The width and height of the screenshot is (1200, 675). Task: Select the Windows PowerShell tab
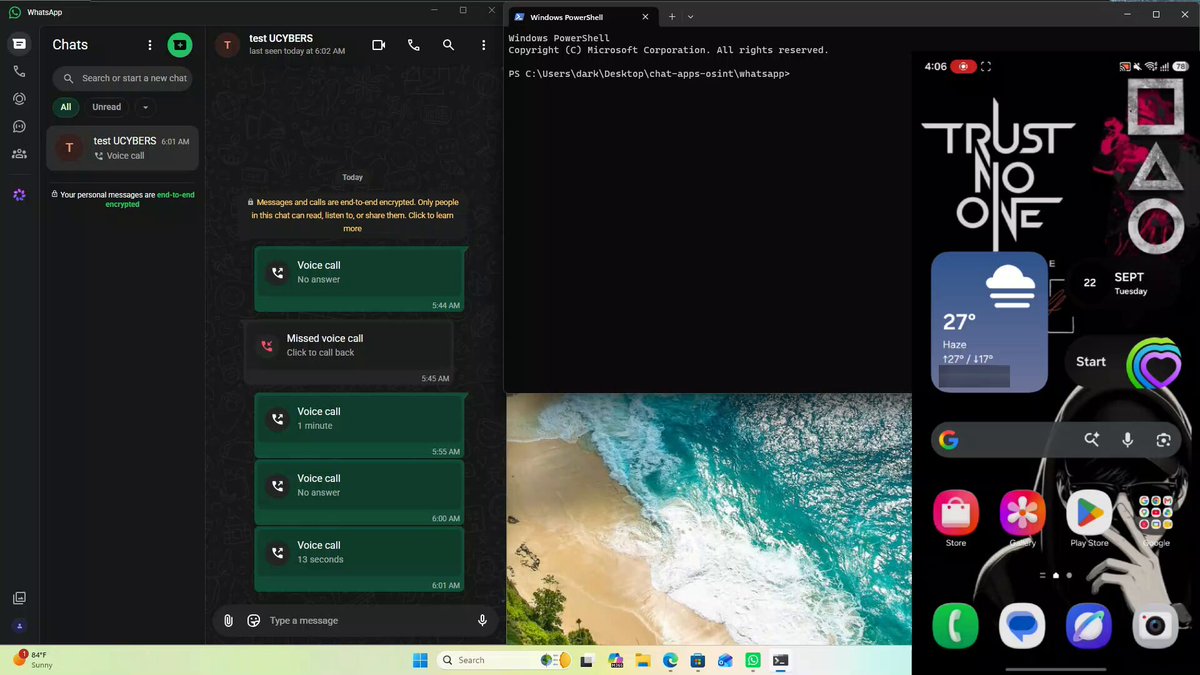(580, 17)
